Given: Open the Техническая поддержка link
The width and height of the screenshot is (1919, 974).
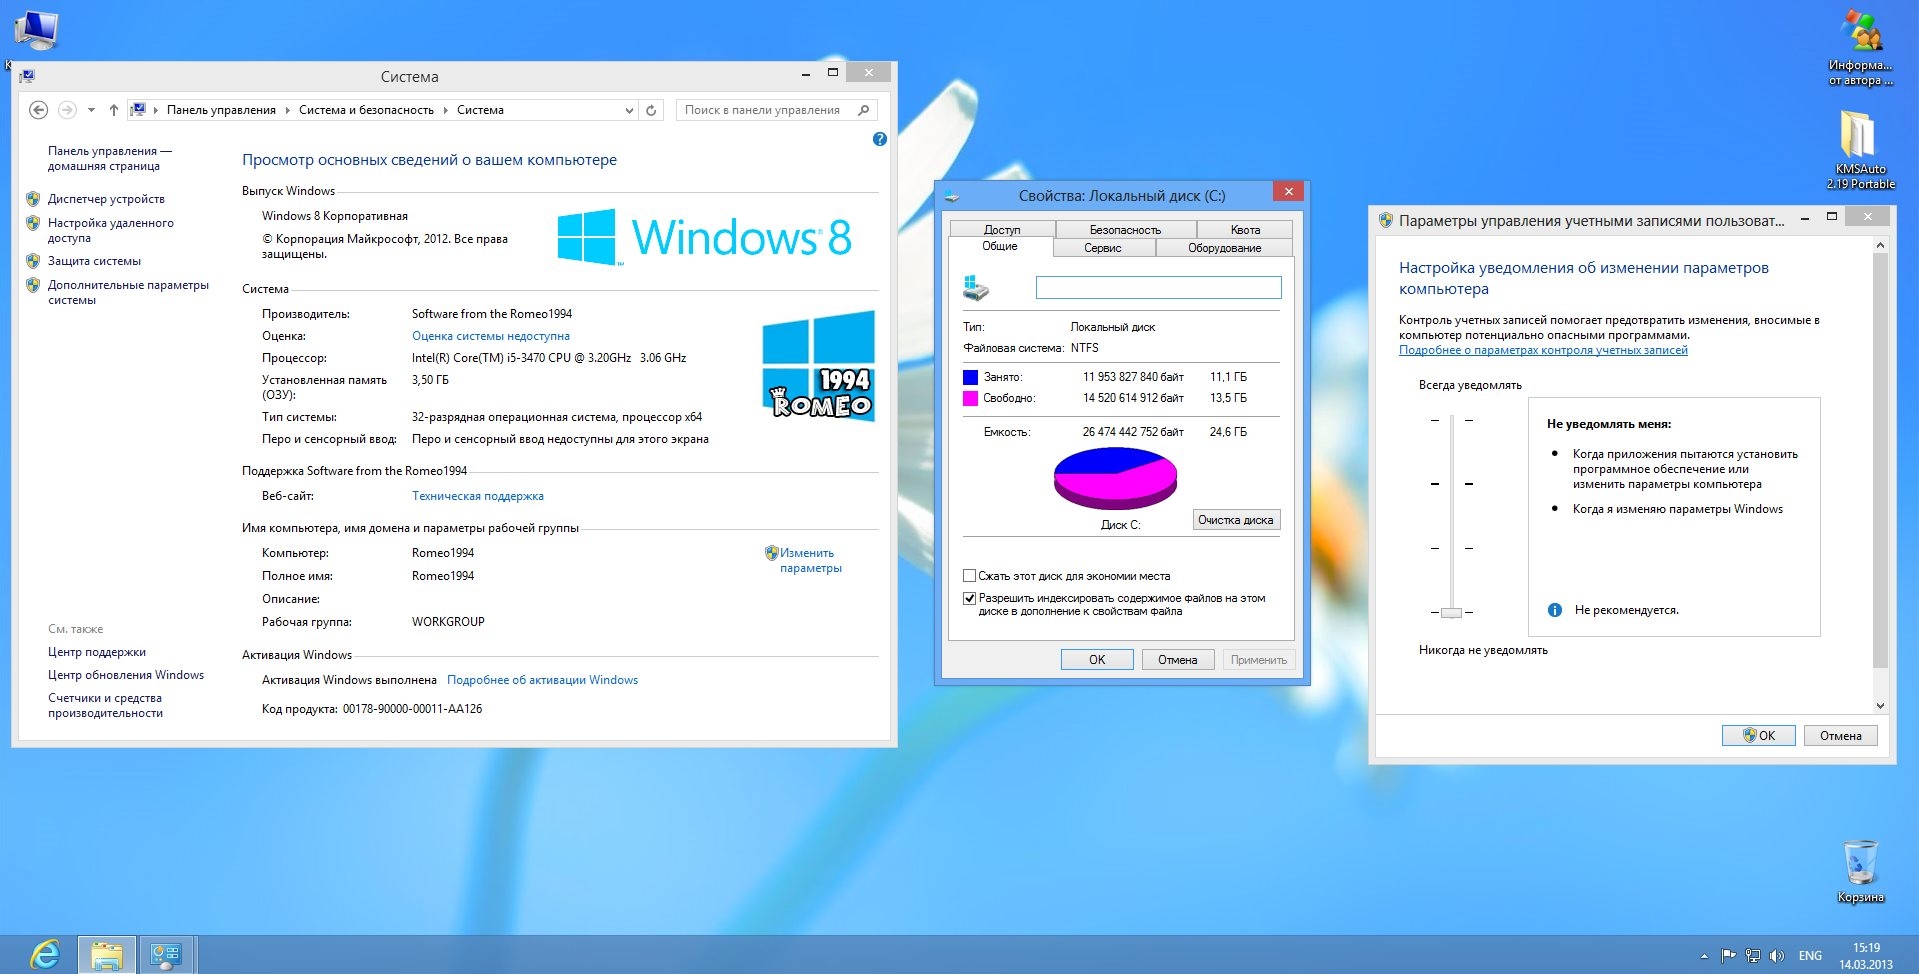Looking at the screenshot, I should tap(478, 496).
